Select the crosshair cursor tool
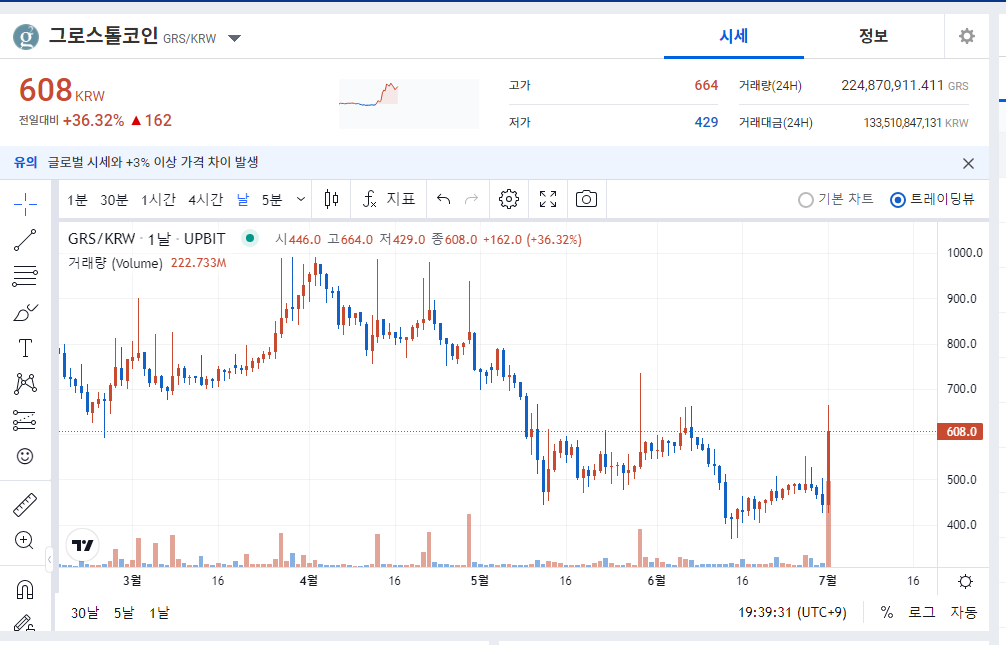The width and height of the screenshot is (1006, 645). pyautogui.click(x=25, y=204)
